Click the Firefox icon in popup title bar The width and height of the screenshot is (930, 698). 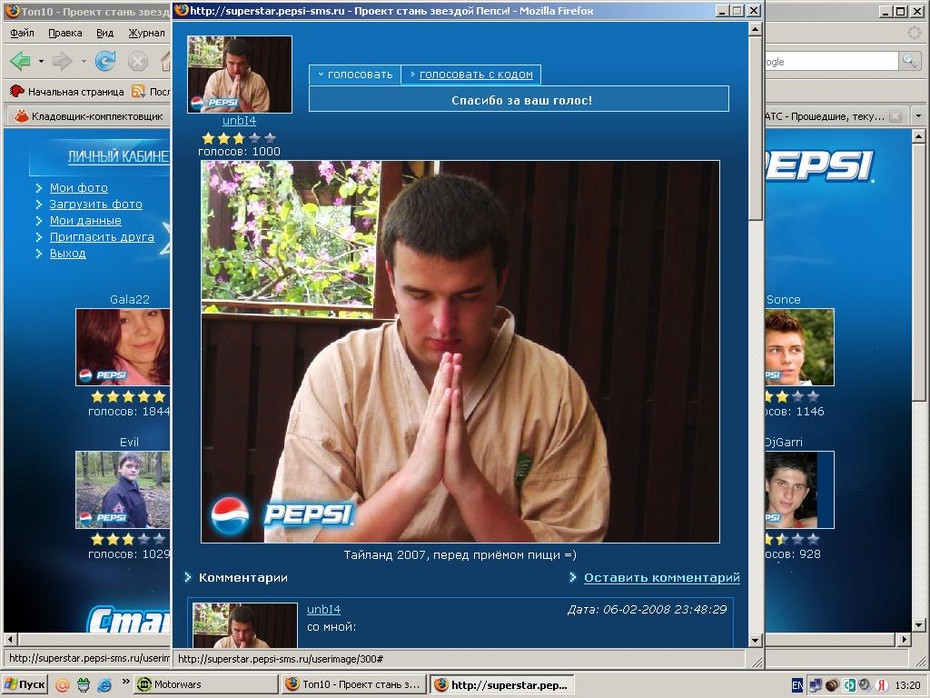pyautogui.click(x=181, y=10)
